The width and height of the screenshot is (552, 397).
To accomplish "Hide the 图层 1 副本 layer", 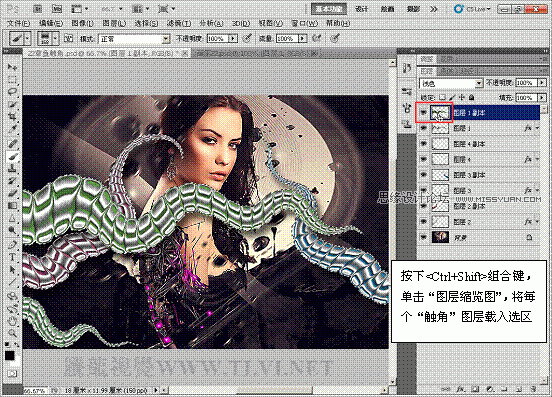I will tap(424, 113).
